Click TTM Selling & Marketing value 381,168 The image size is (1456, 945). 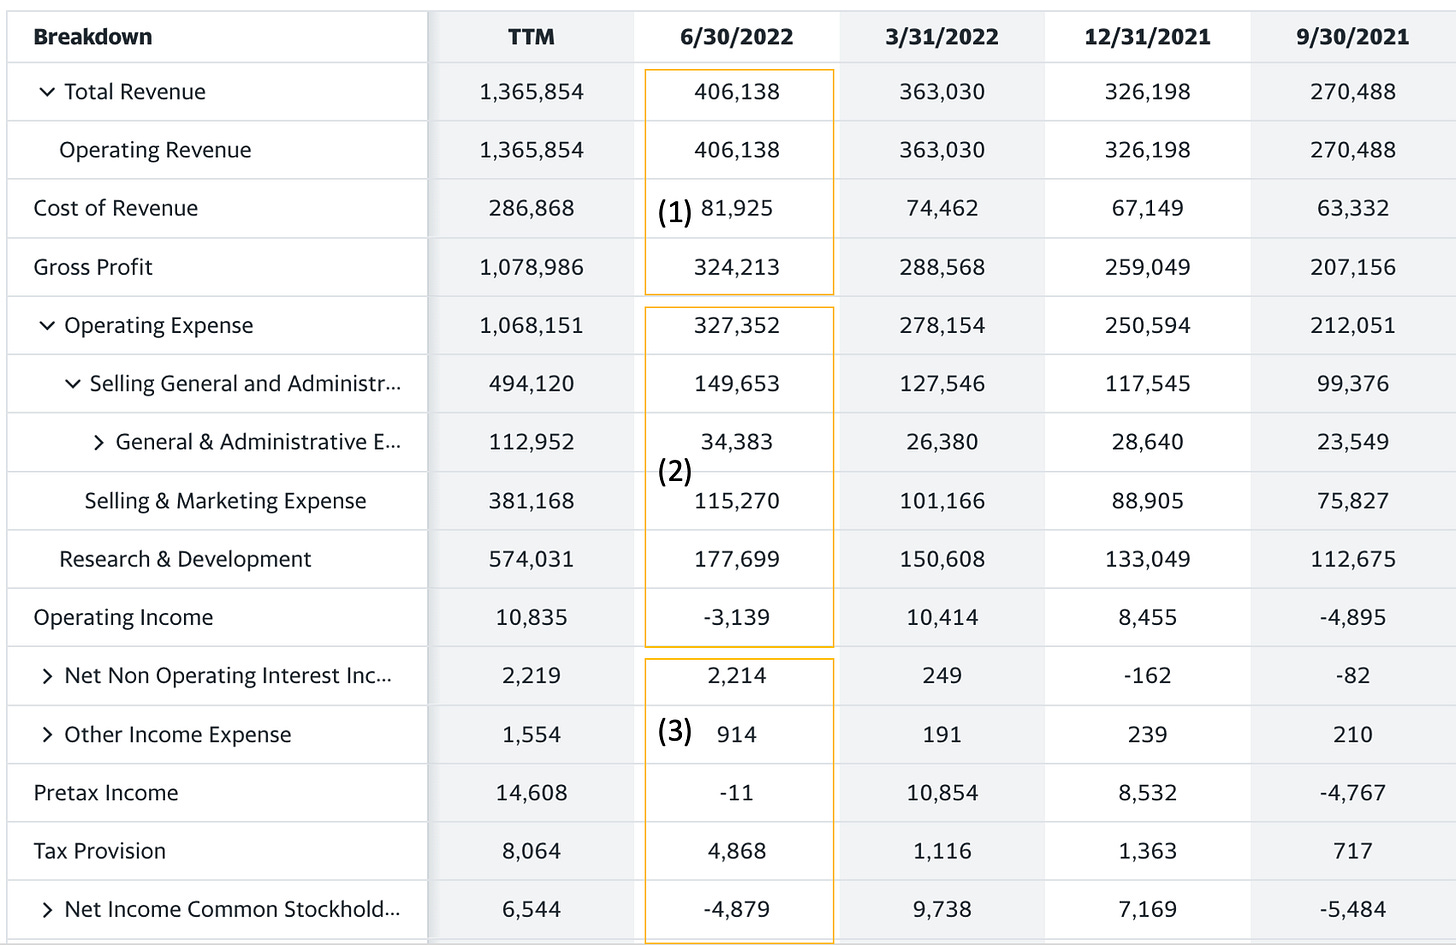point(531,501)
